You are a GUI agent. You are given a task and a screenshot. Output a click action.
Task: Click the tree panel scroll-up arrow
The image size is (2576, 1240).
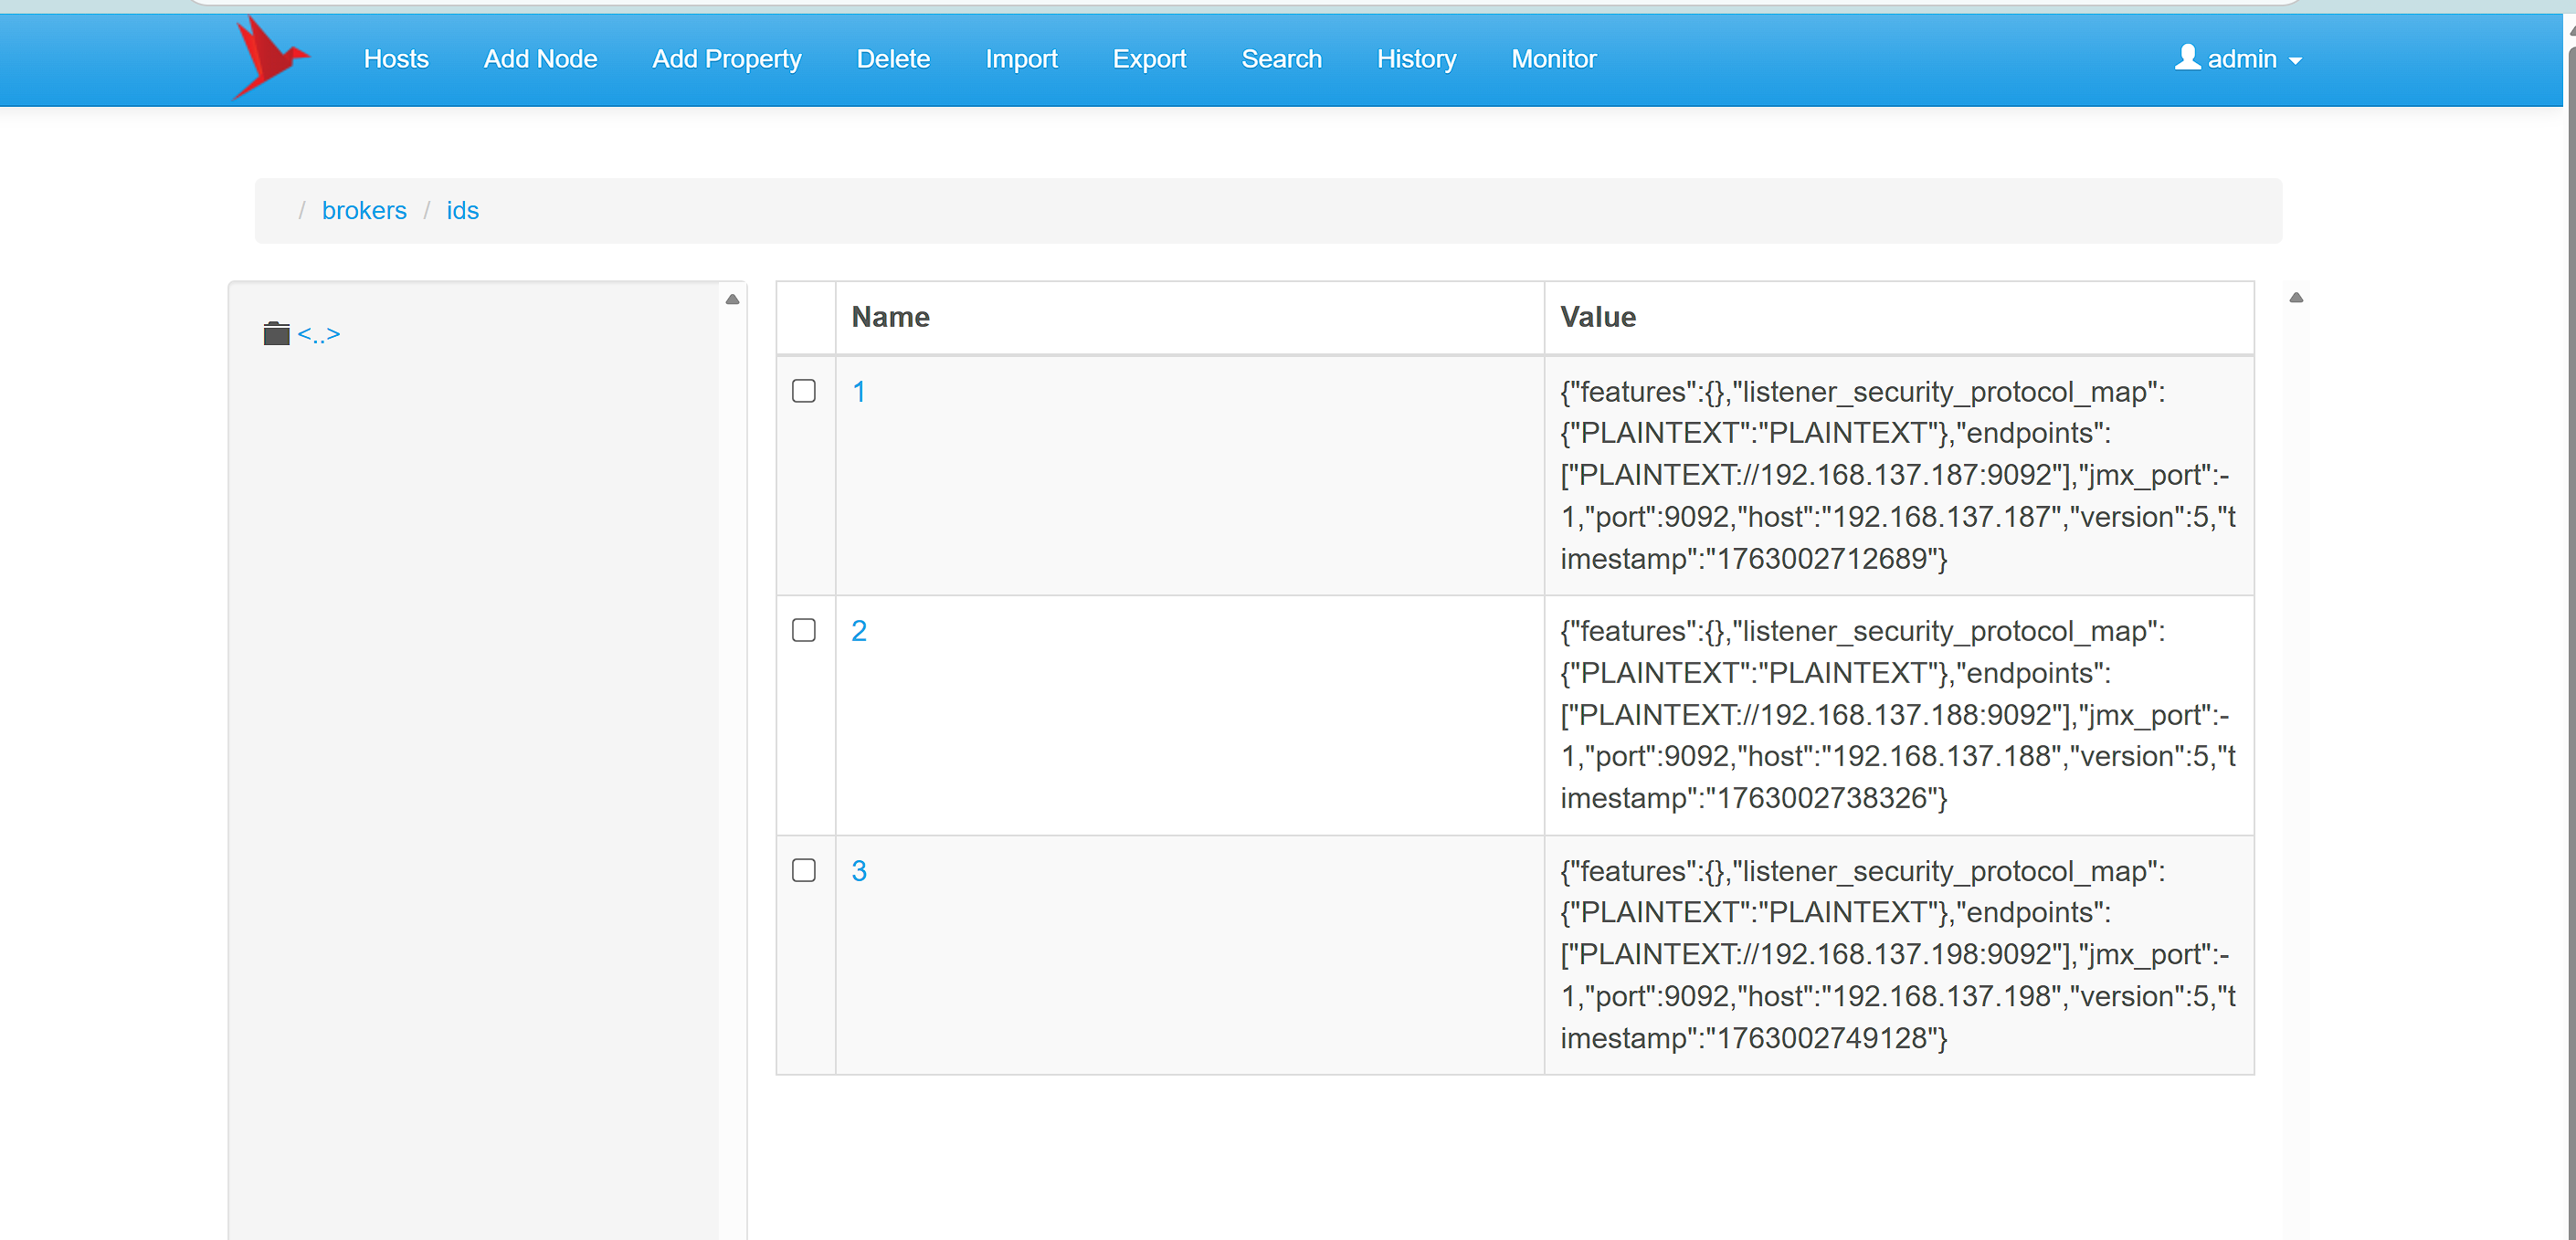click(732, 299)
